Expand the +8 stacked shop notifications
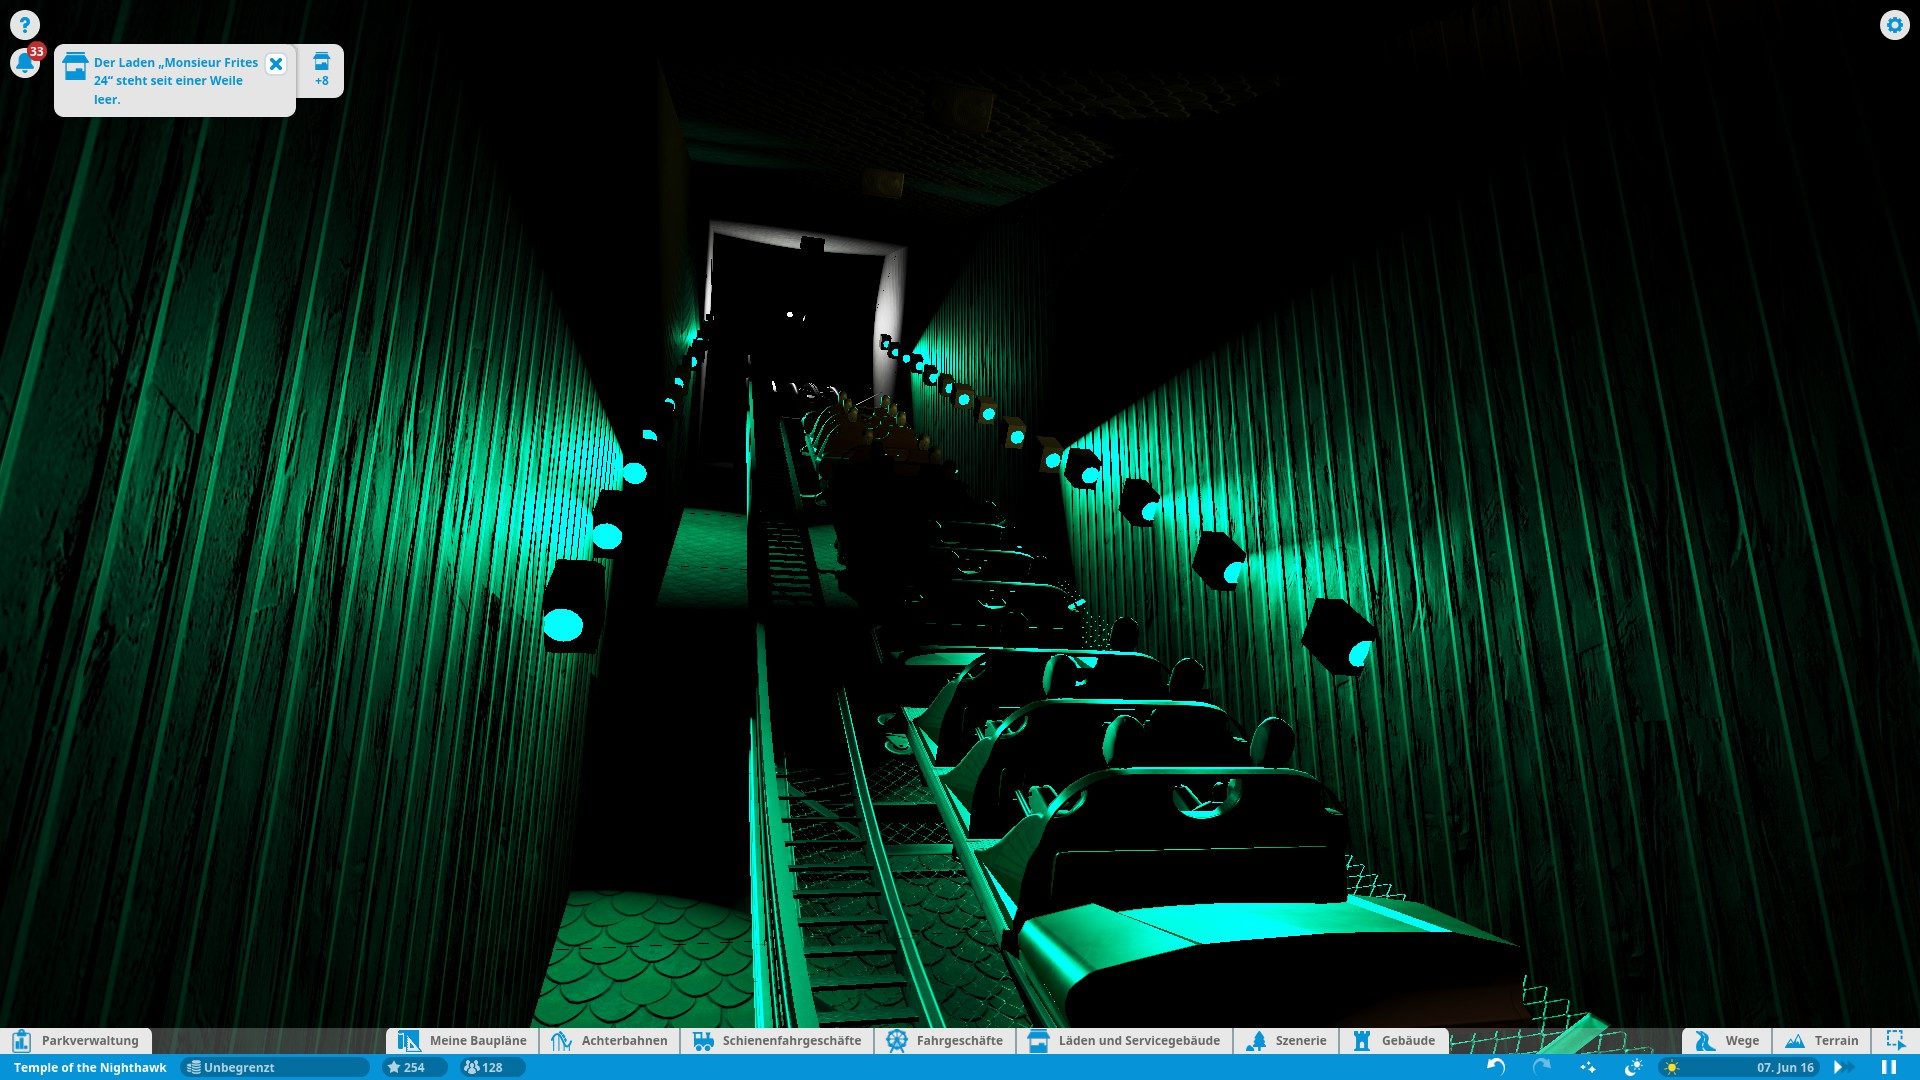This screenshot has width=1920, height=1080. [x=321, y=70]
